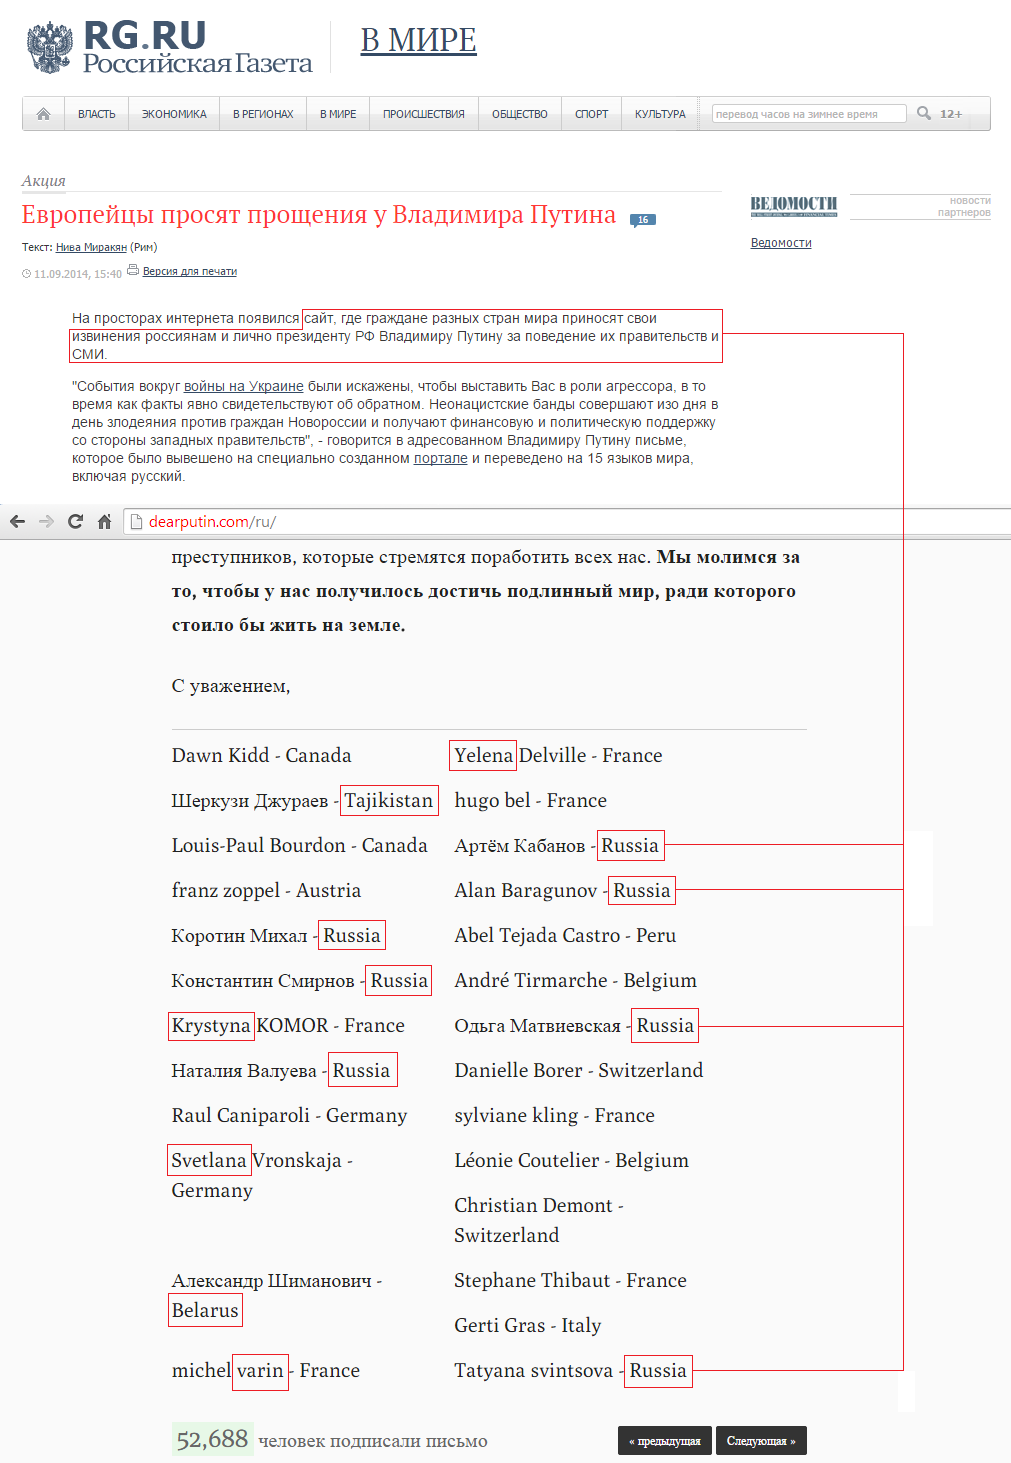Select the СПОРТ menu item
The height and width of the screenshot is (1463, 1011).
click(591, 114)
